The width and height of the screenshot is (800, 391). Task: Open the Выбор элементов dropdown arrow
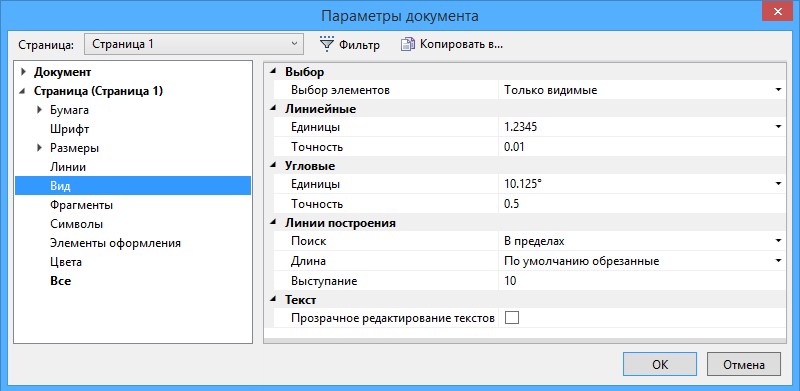778,90
